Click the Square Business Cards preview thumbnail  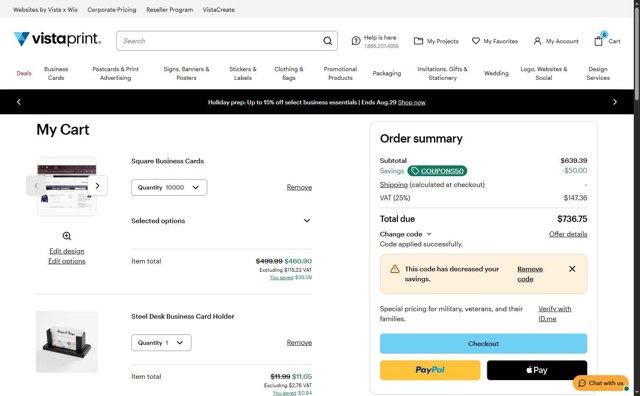coord(67,187)
